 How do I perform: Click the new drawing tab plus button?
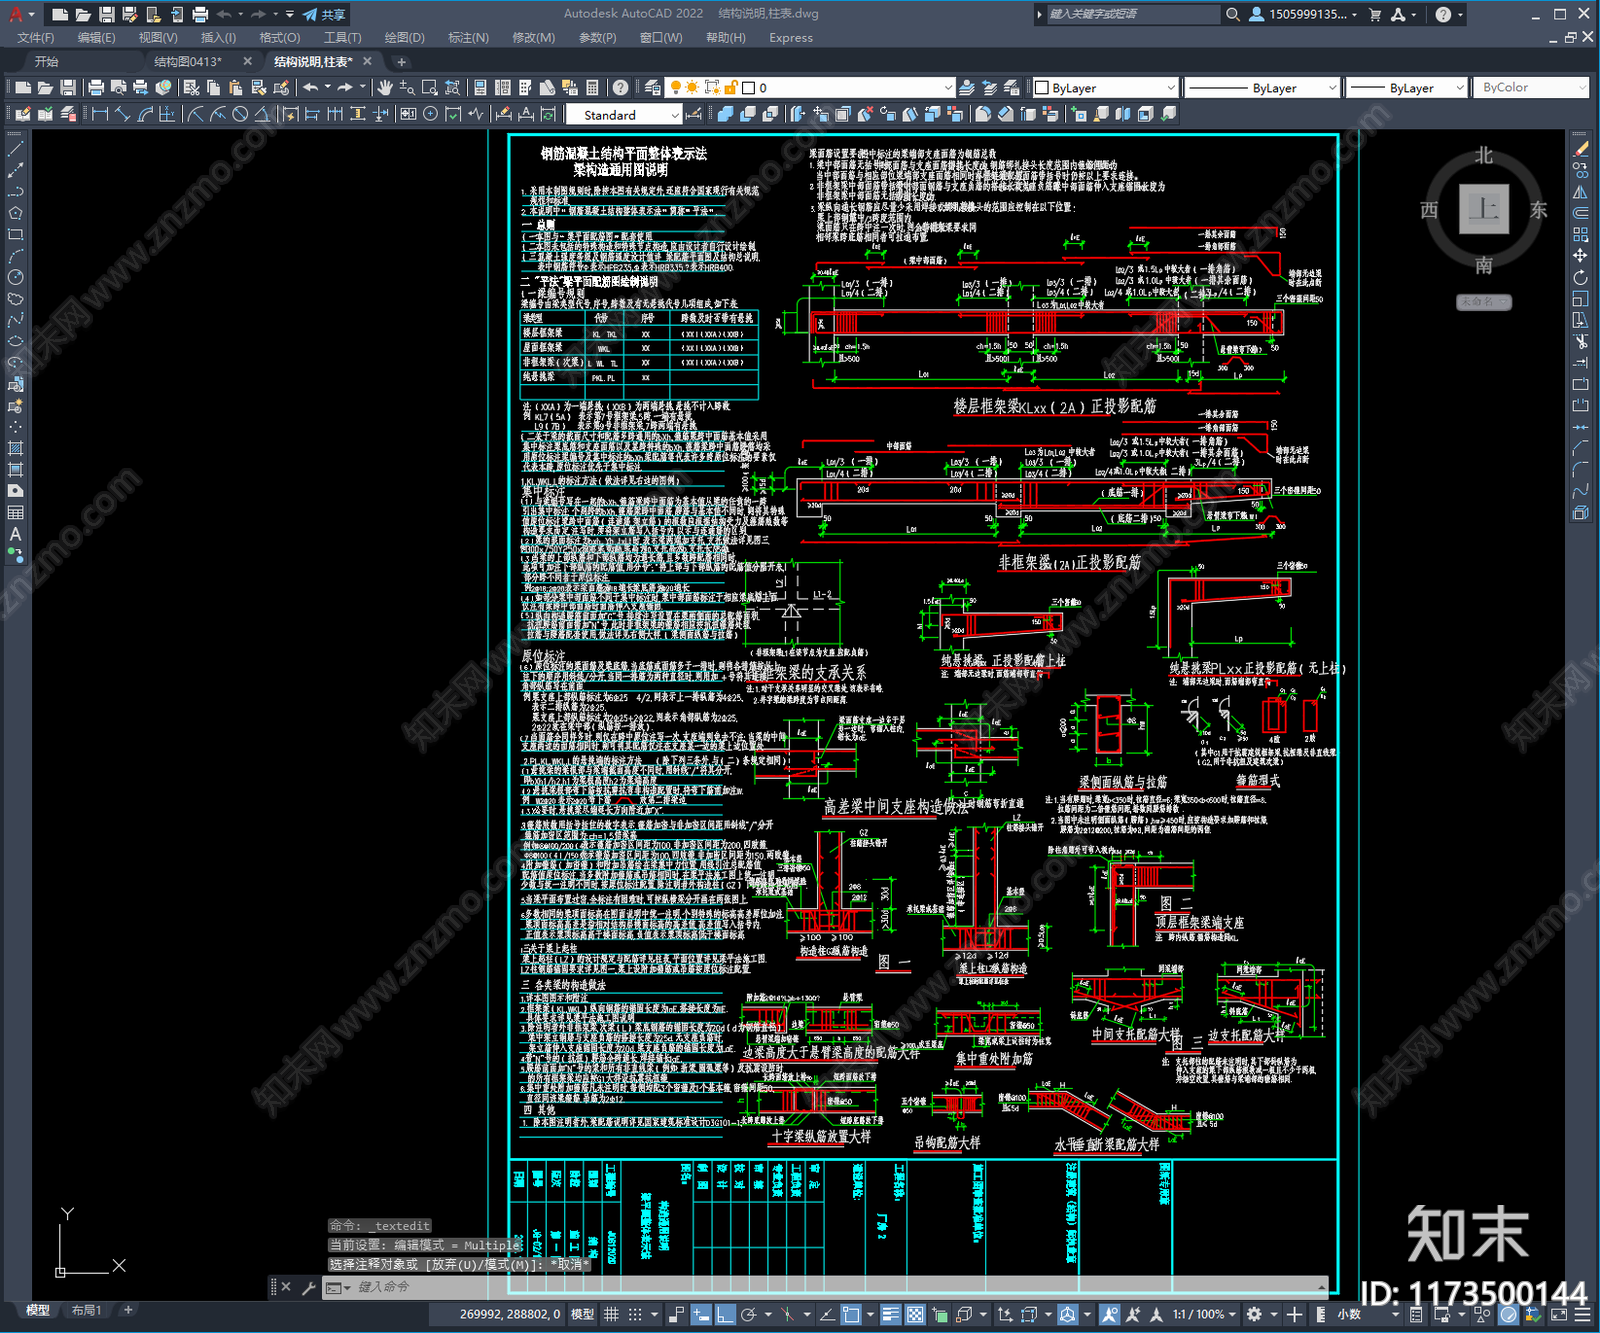[401, 62]
